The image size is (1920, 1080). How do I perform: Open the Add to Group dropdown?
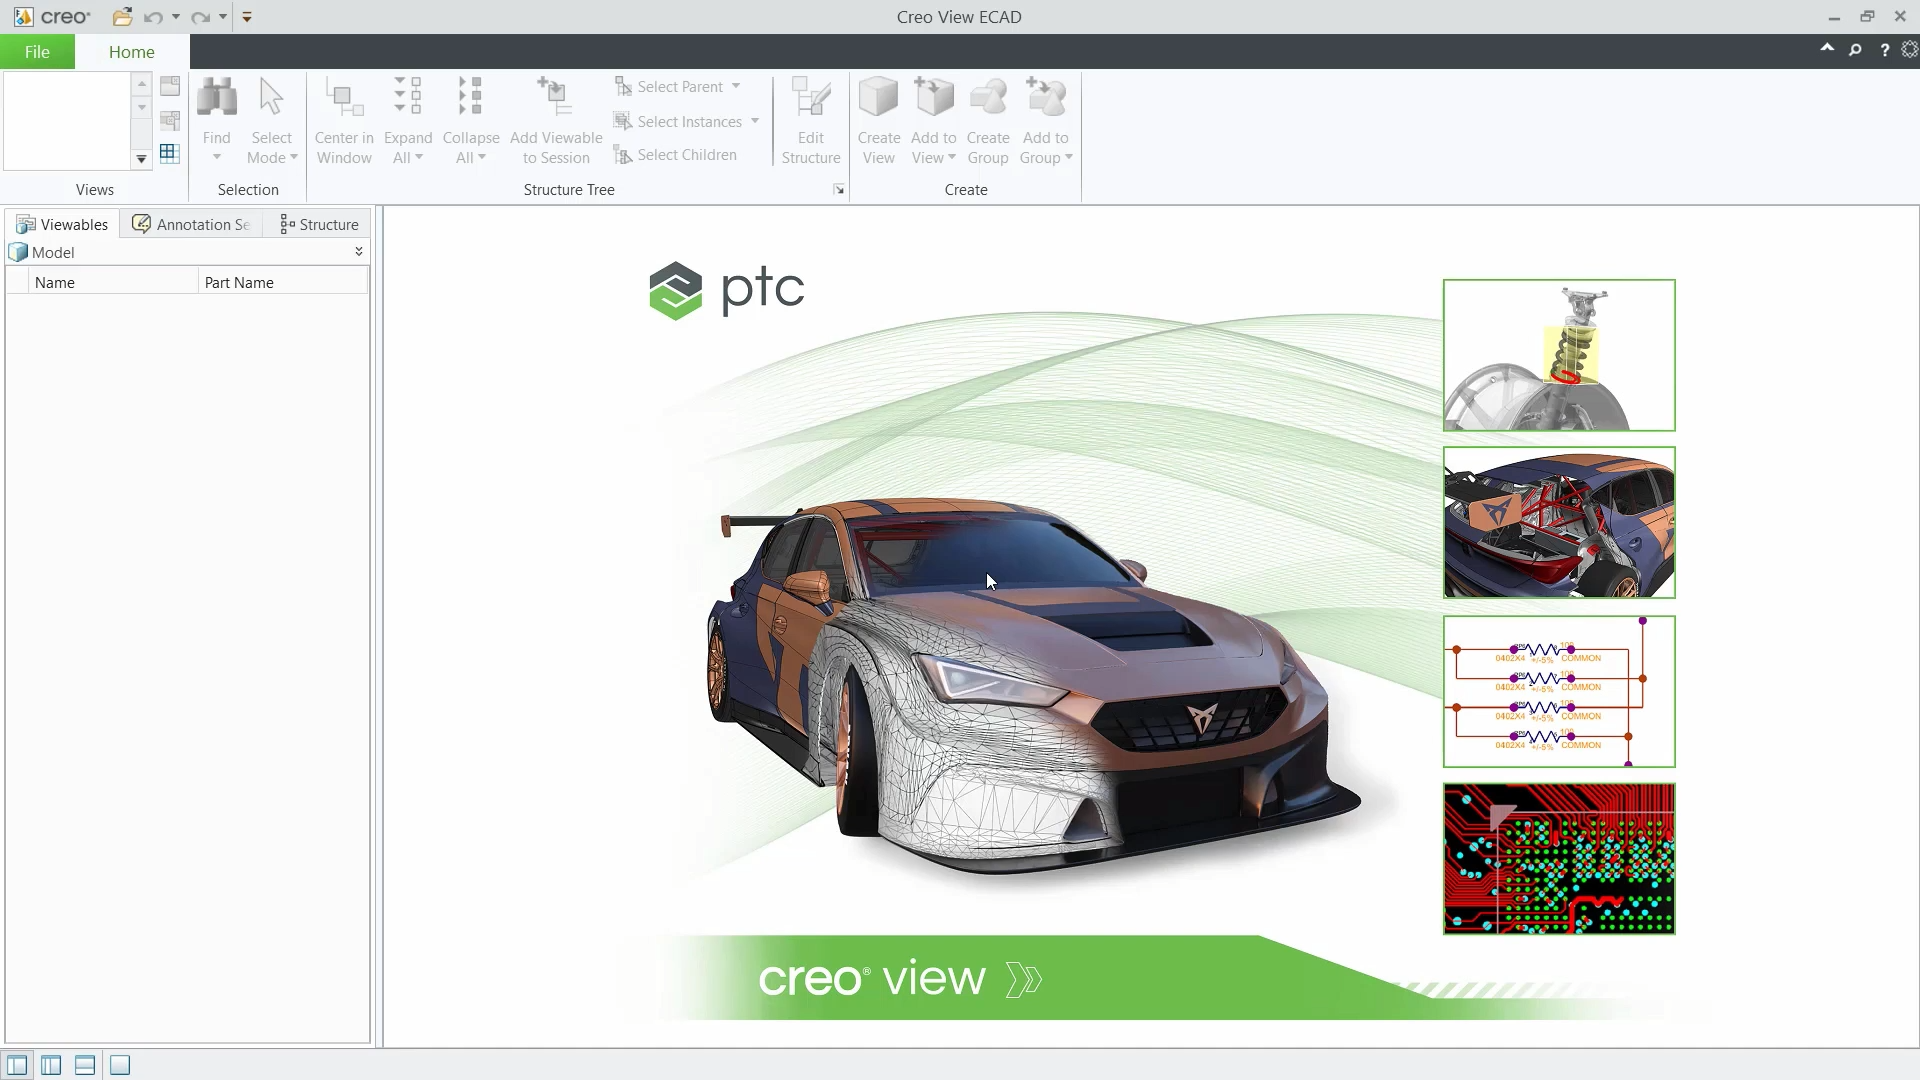(x=1069, y=157)
